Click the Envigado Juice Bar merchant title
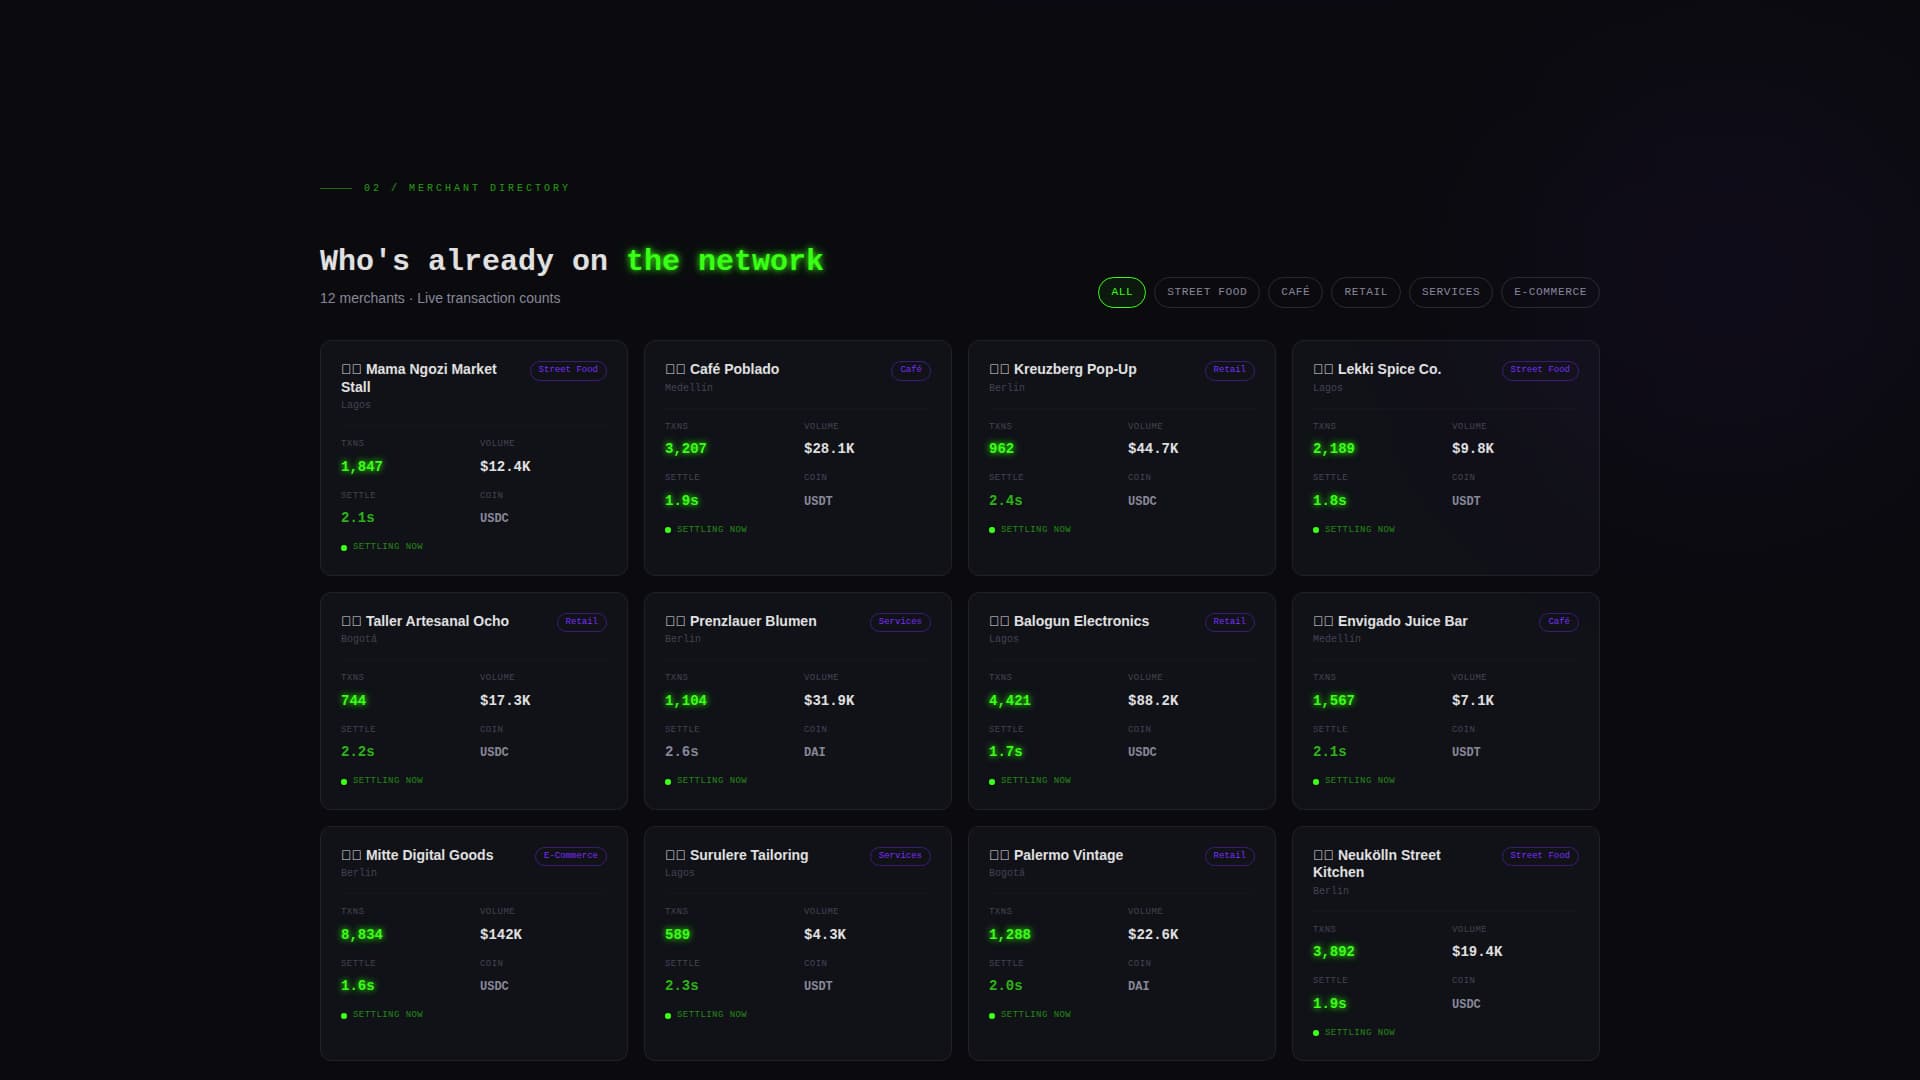Viewport: 1920px width, 1080px height. [x=1390, y=621]
